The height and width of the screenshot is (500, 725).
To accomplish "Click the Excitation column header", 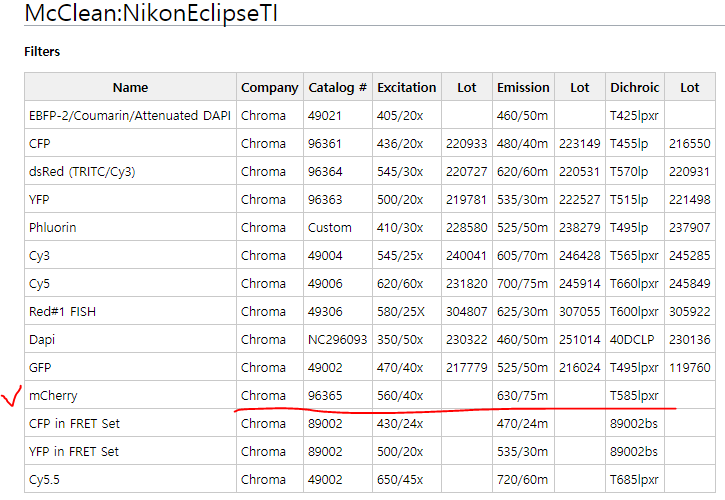I will (x=406, y=87).
